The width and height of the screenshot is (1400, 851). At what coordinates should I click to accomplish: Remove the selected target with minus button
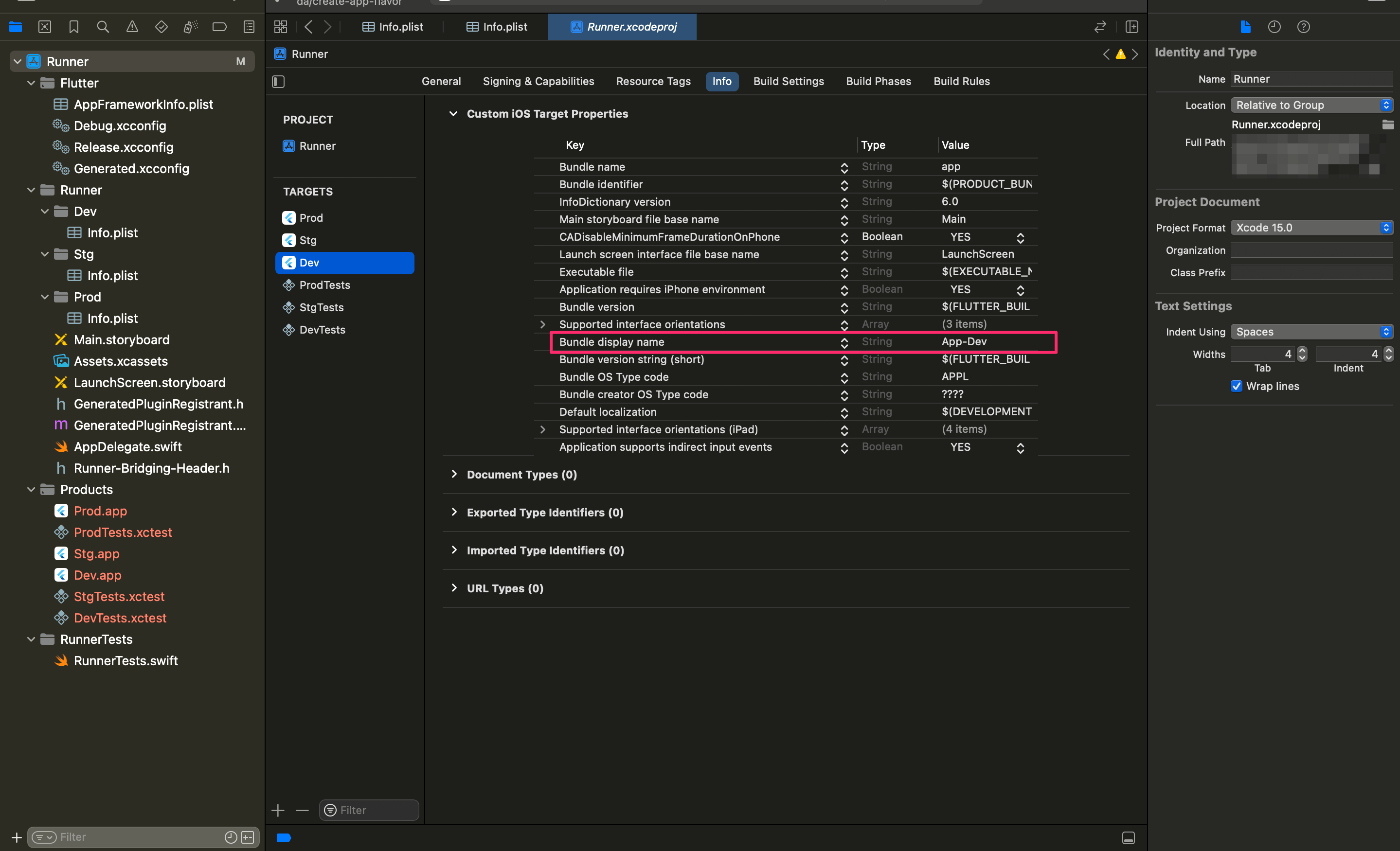302,810
